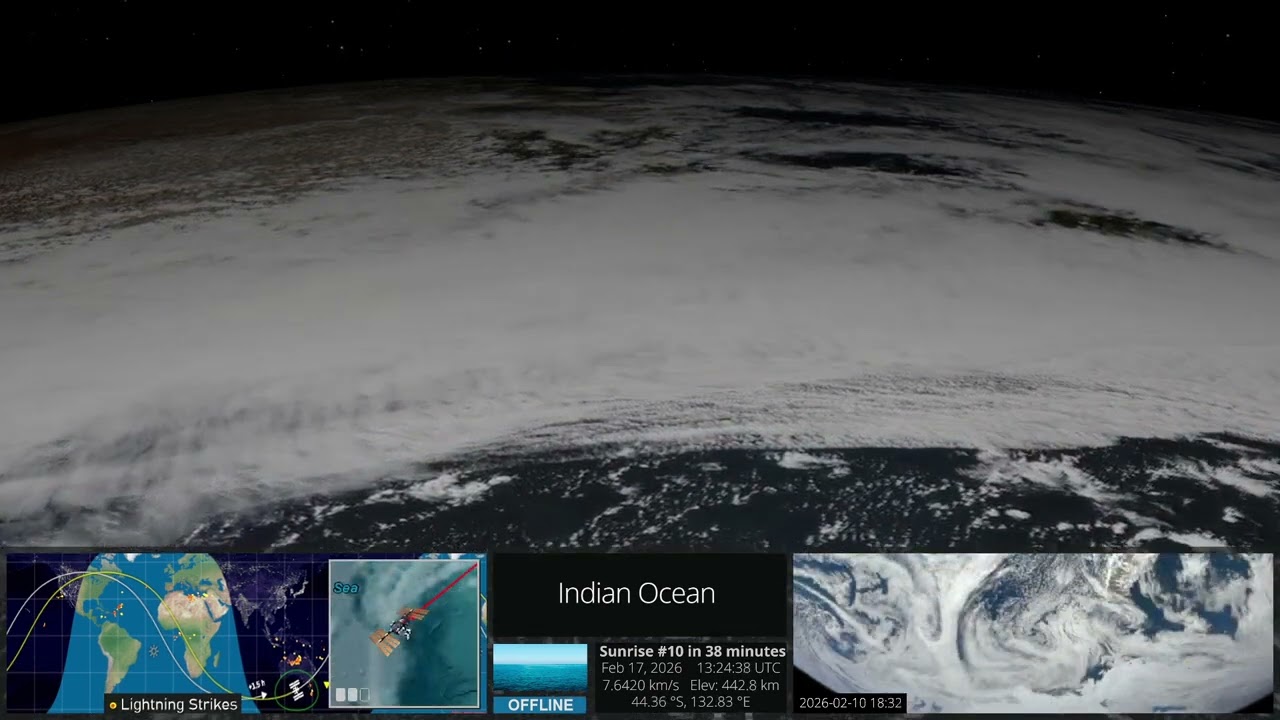Click the OFFLINE status badge
Screen dimensions: 1280x720
click(540, 705)
